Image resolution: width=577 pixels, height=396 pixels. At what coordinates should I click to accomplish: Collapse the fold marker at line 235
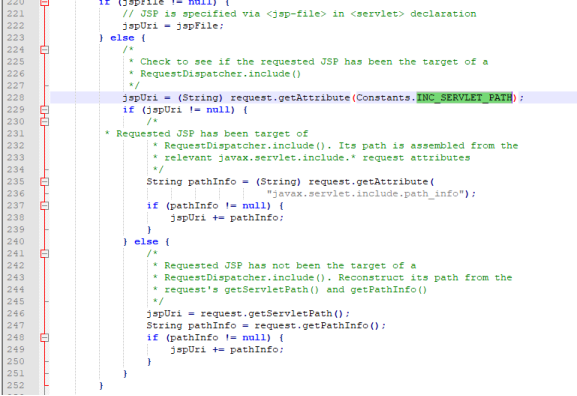pyautogui.click(x=45, y=181)
